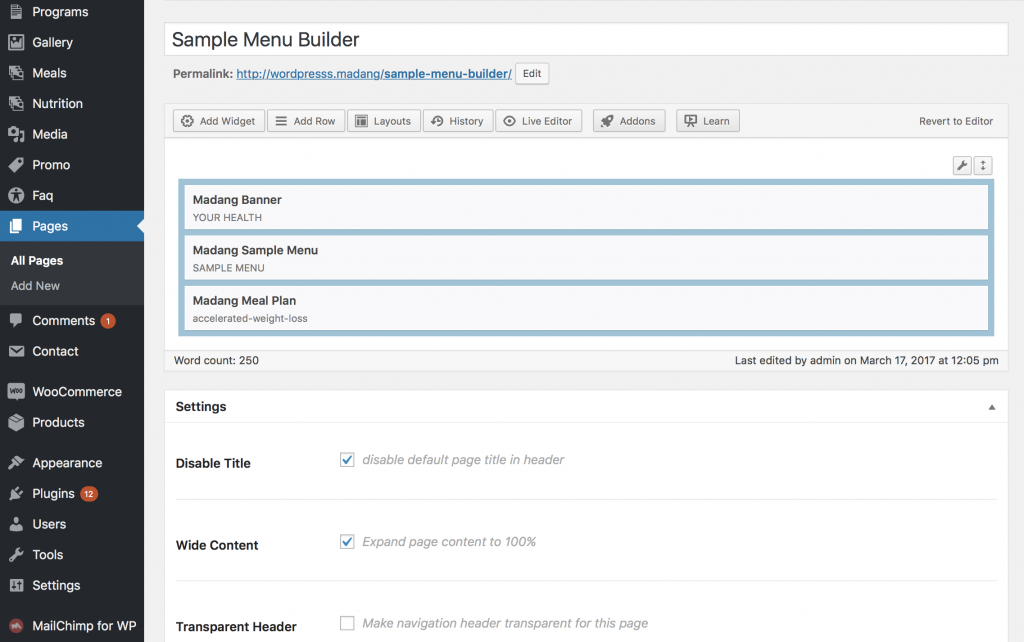Click the Gallery sidebar icon
The height and width of the screenshot is (642, 1024).
pos(16,42)
